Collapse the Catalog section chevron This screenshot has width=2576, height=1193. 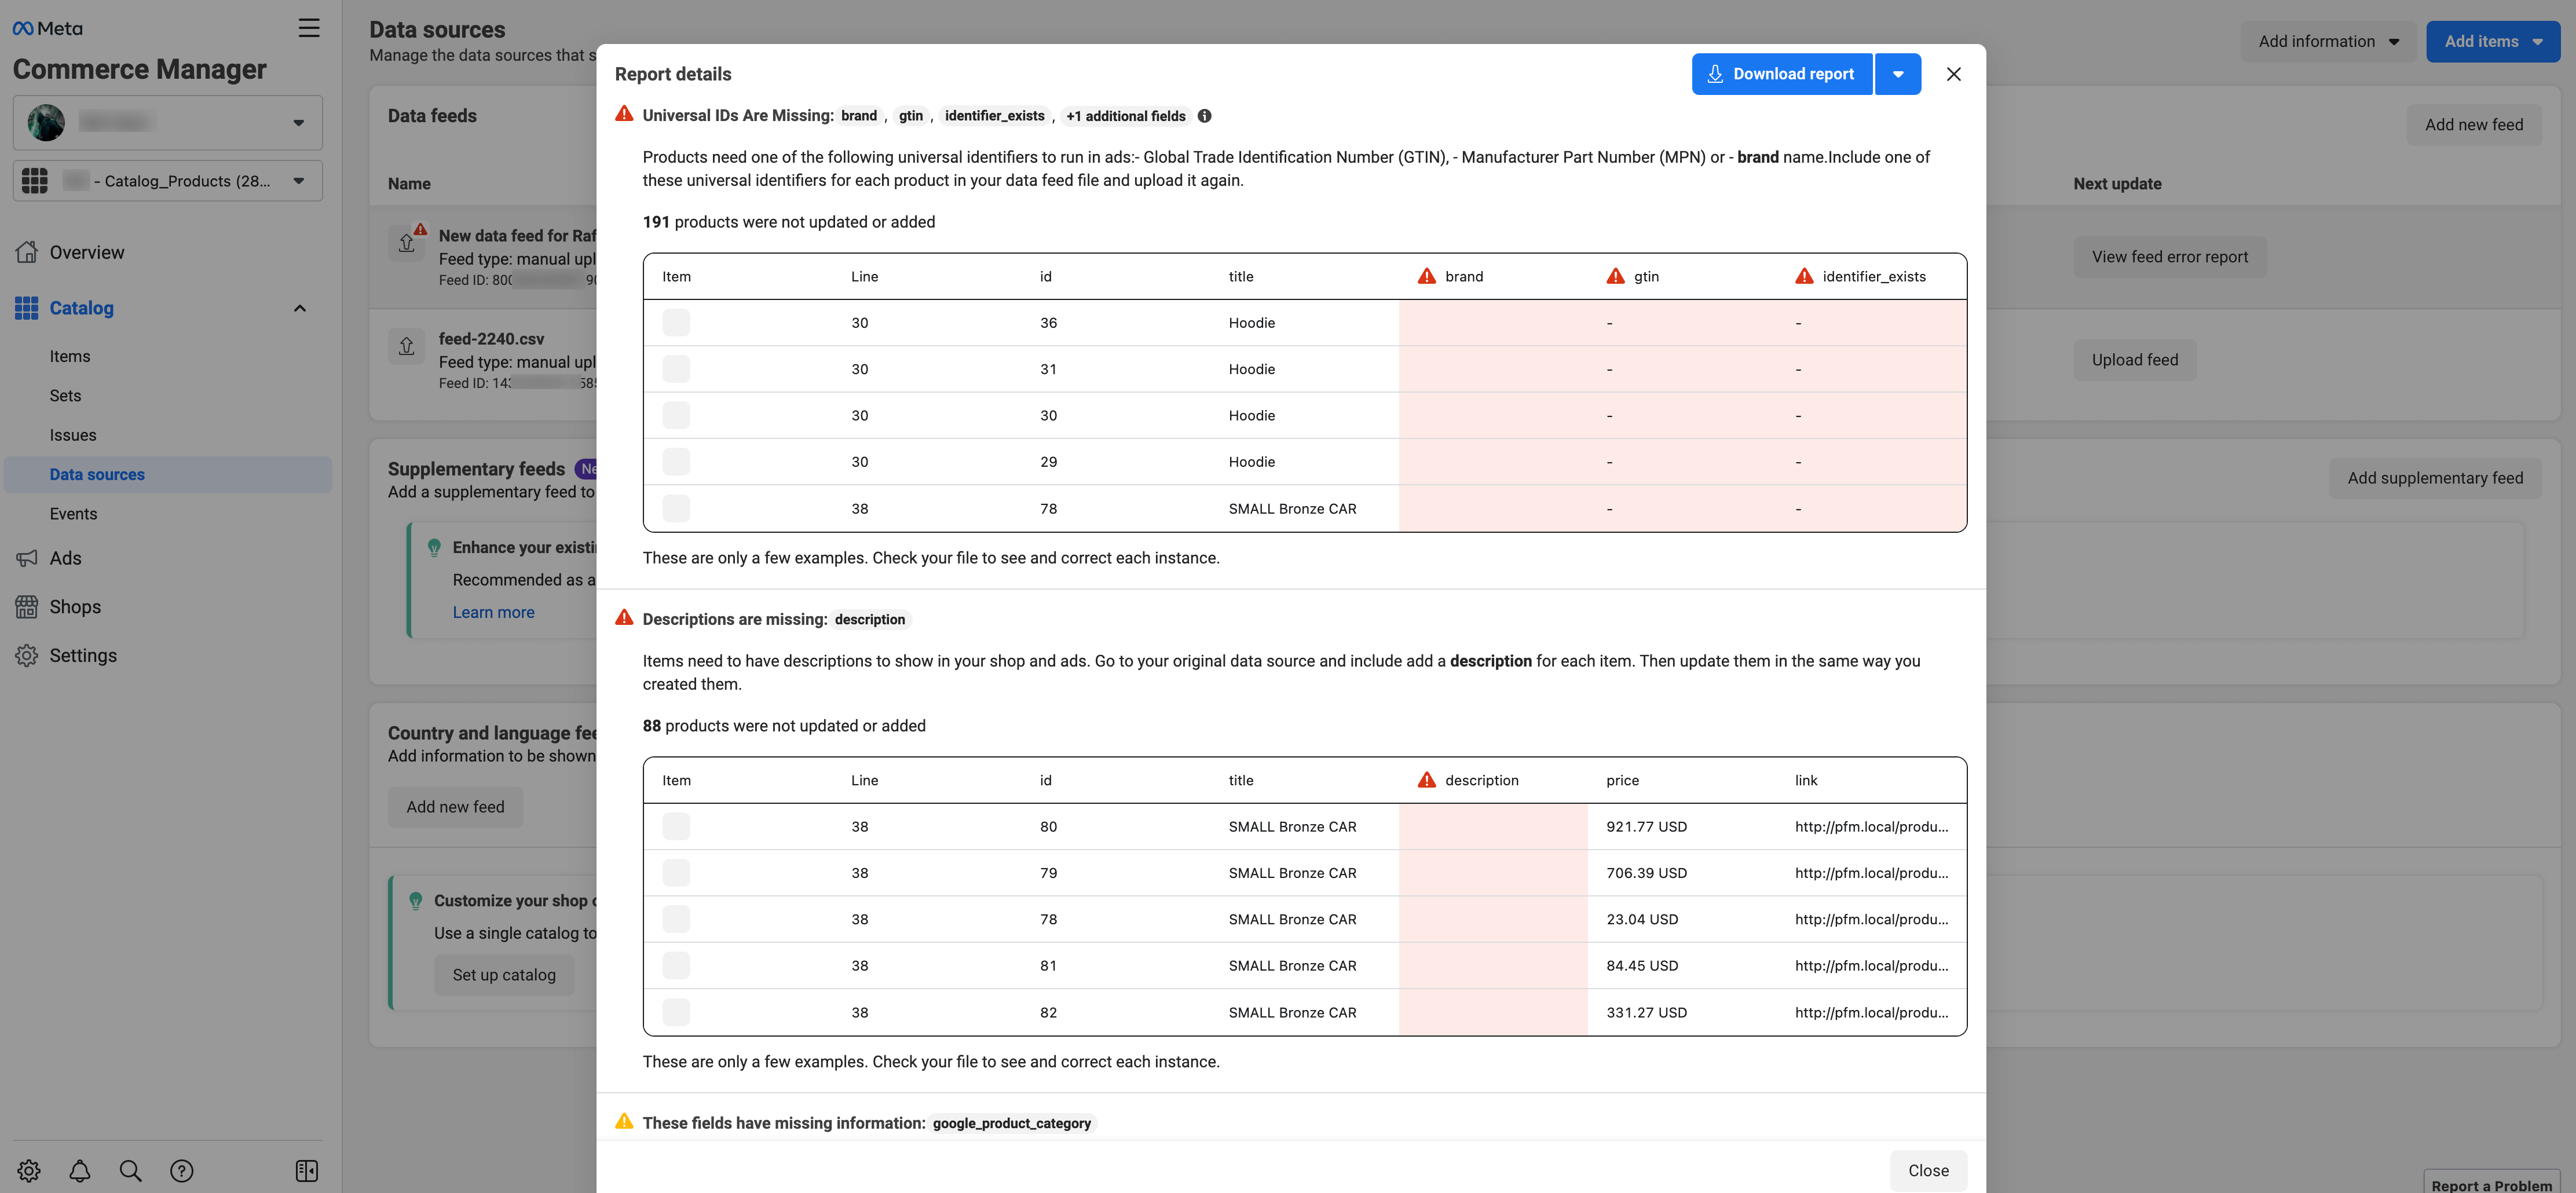coord(299,308)
